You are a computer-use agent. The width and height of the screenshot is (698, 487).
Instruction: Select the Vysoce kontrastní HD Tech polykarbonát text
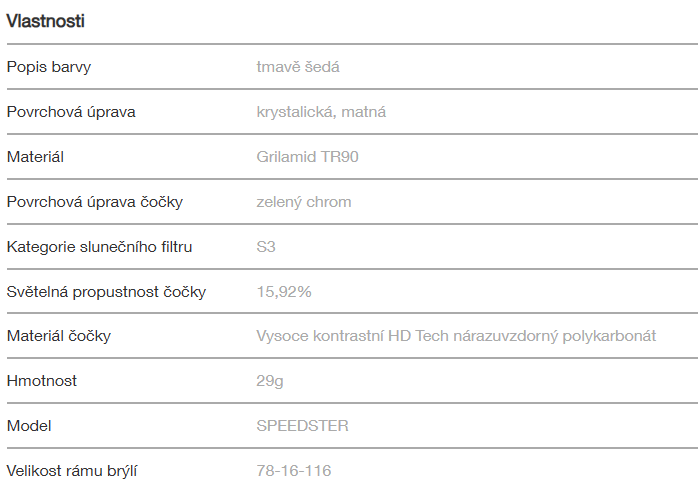(x=456, y=336)
